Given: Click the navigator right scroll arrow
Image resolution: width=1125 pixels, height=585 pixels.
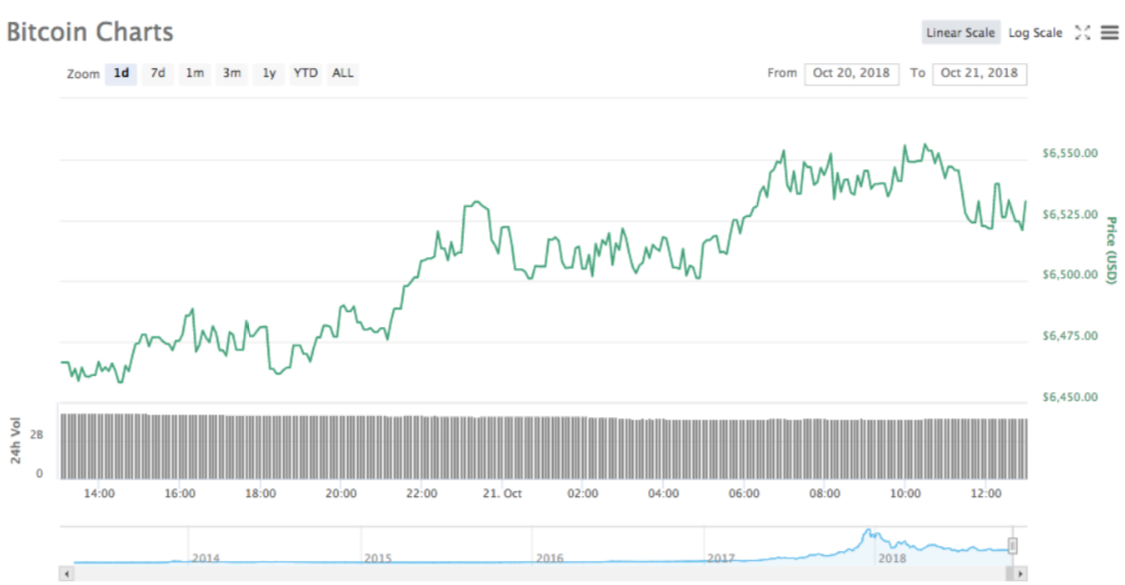Looking at the screenshot, I should pyautogui.click(x=1020, y=574).
